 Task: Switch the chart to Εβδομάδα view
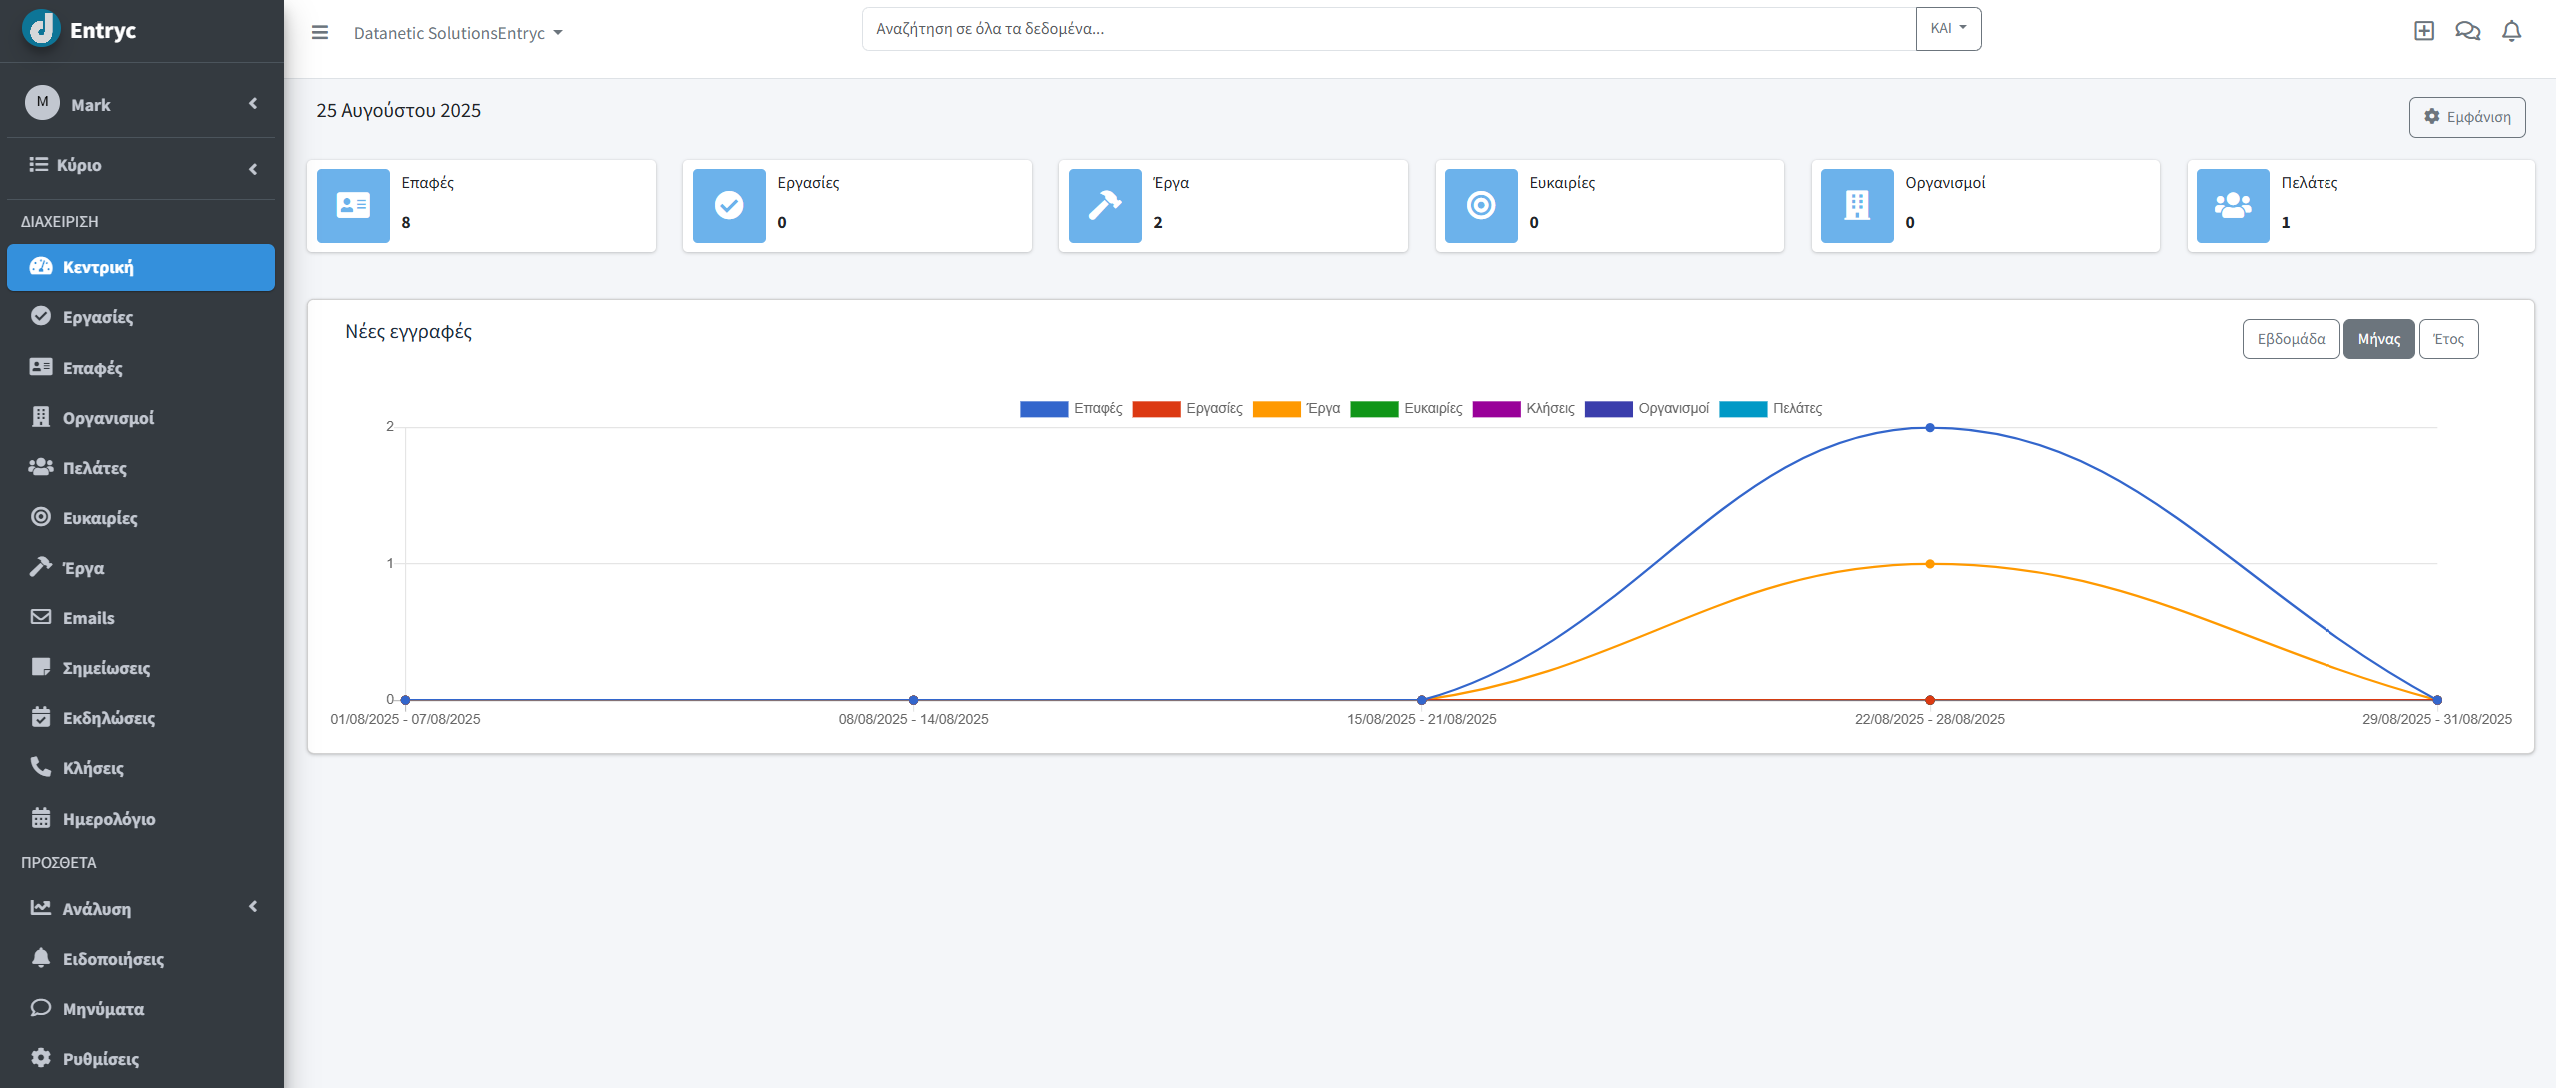(2290, 338)
